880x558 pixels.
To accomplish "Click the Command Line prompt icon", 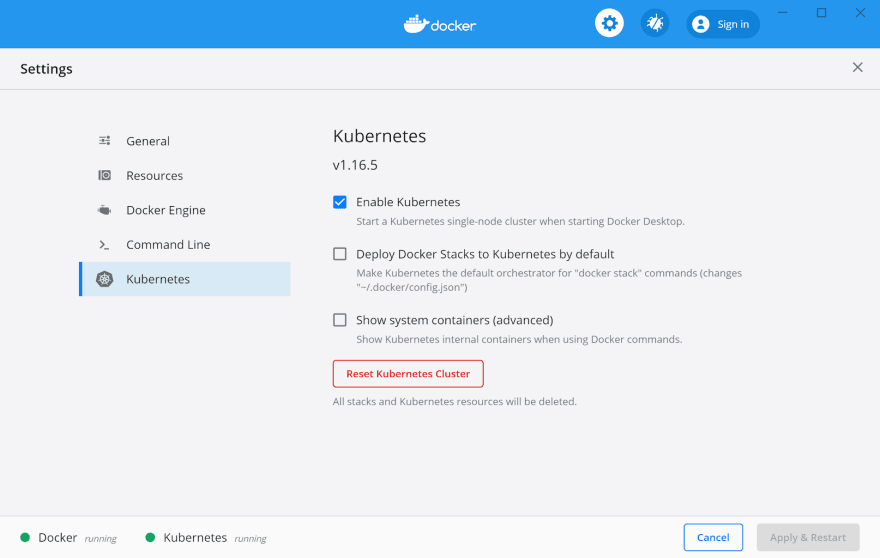I will [104, 245].
